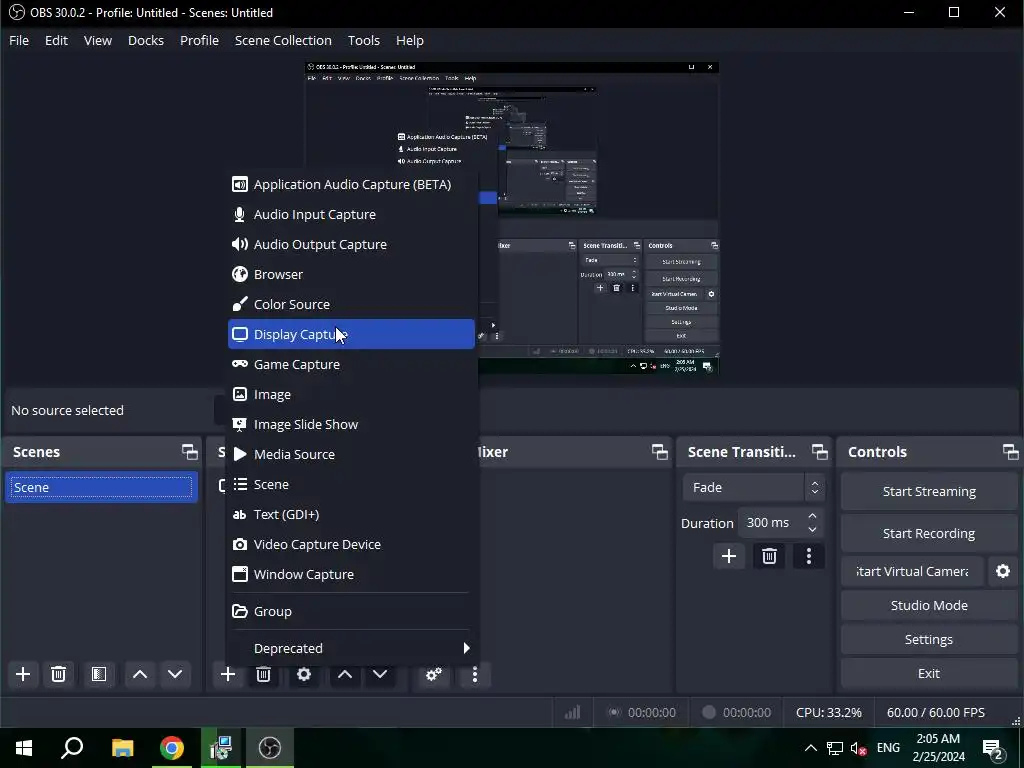Add a Game Capture source

coord(351,364)
